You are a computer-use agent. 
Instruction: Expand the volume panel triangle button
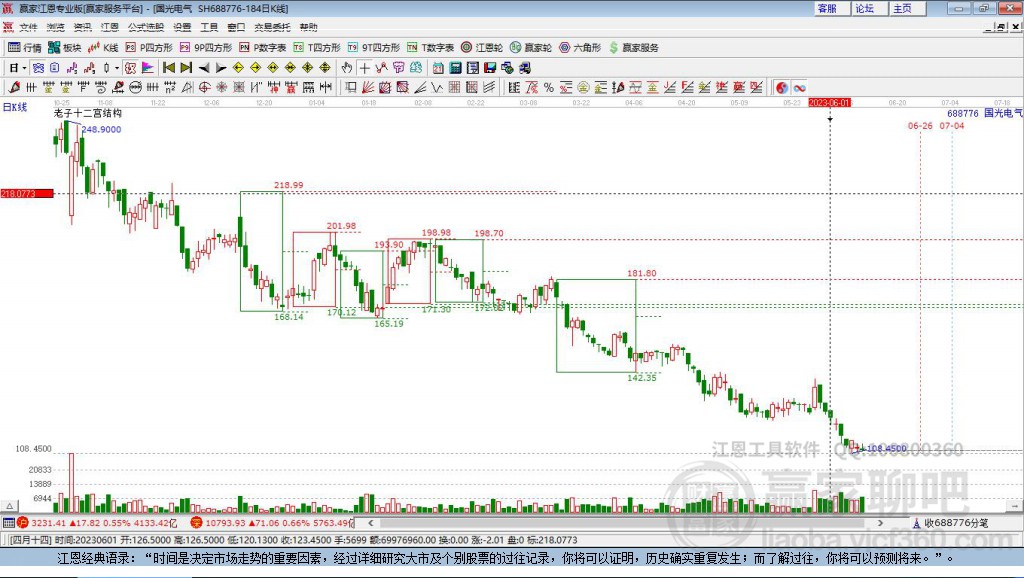(9, 506)
